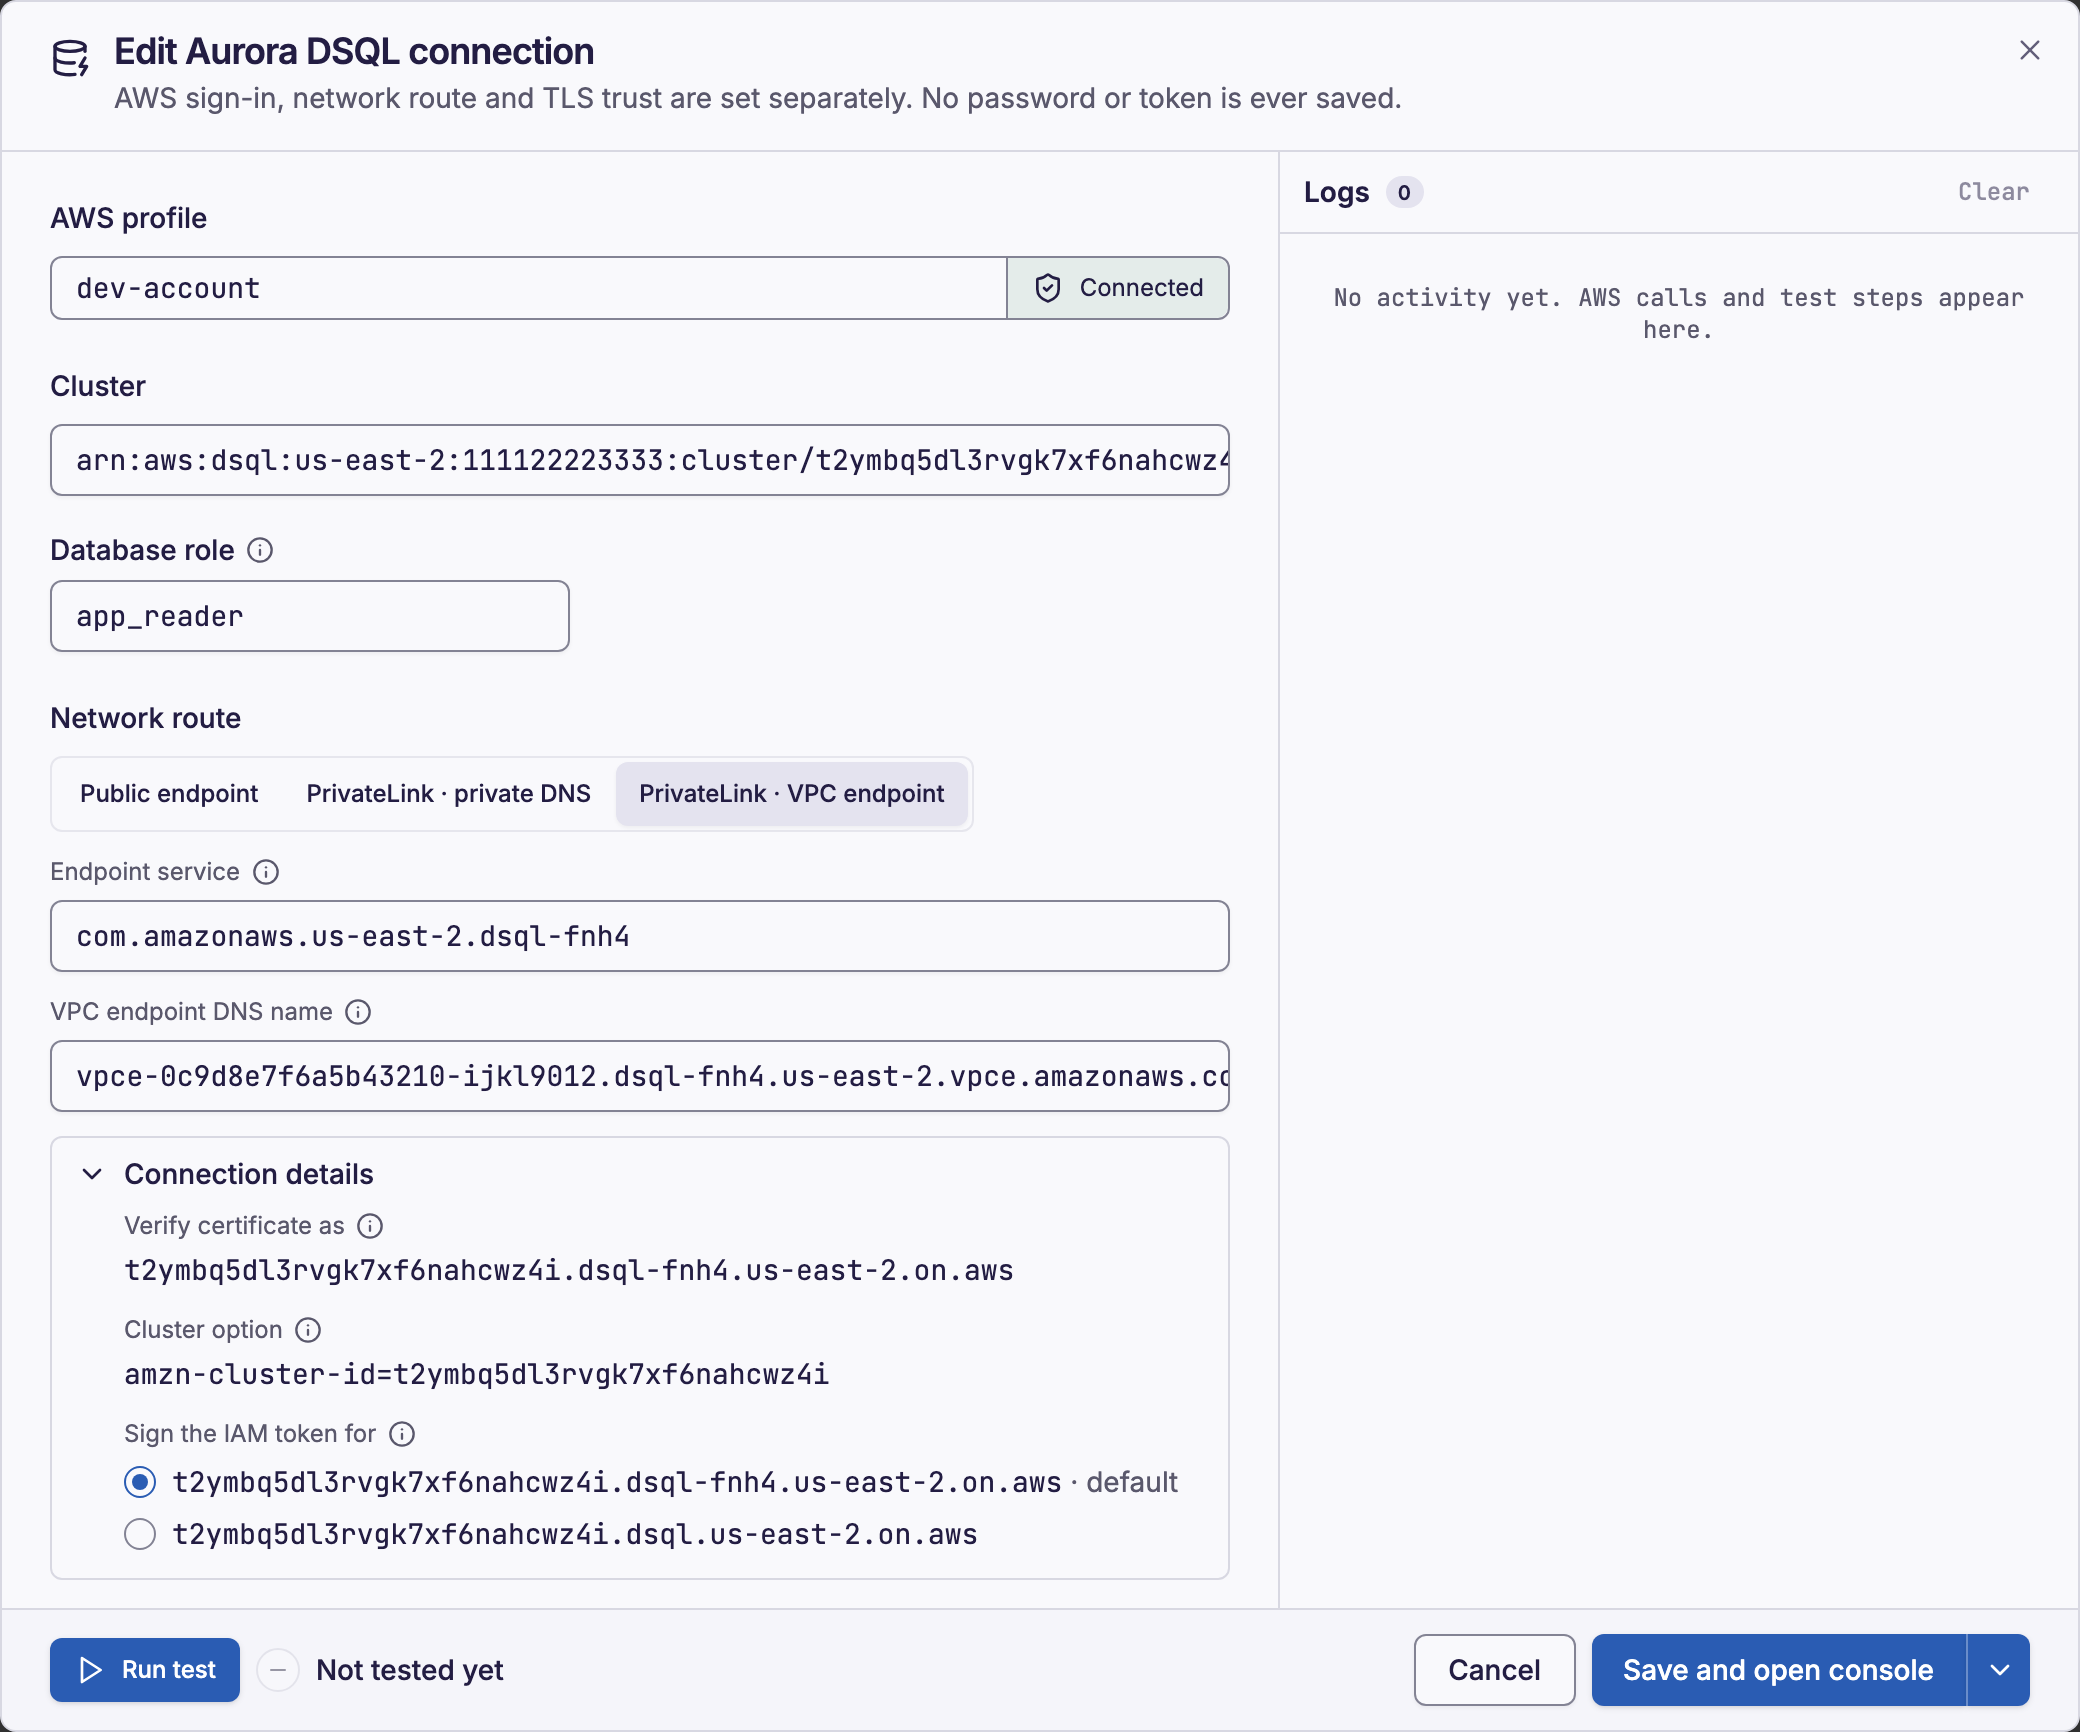Switch to PrivateLink · private DNS route
Screen dimensions: 2080x1732
(448, 794)
